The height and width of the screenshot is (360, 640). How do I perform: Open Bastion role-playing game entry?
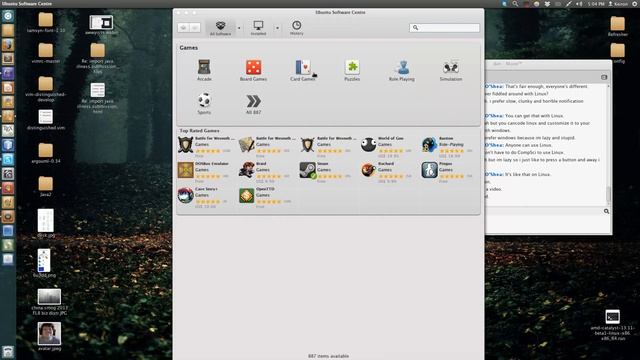coord(447,147)
